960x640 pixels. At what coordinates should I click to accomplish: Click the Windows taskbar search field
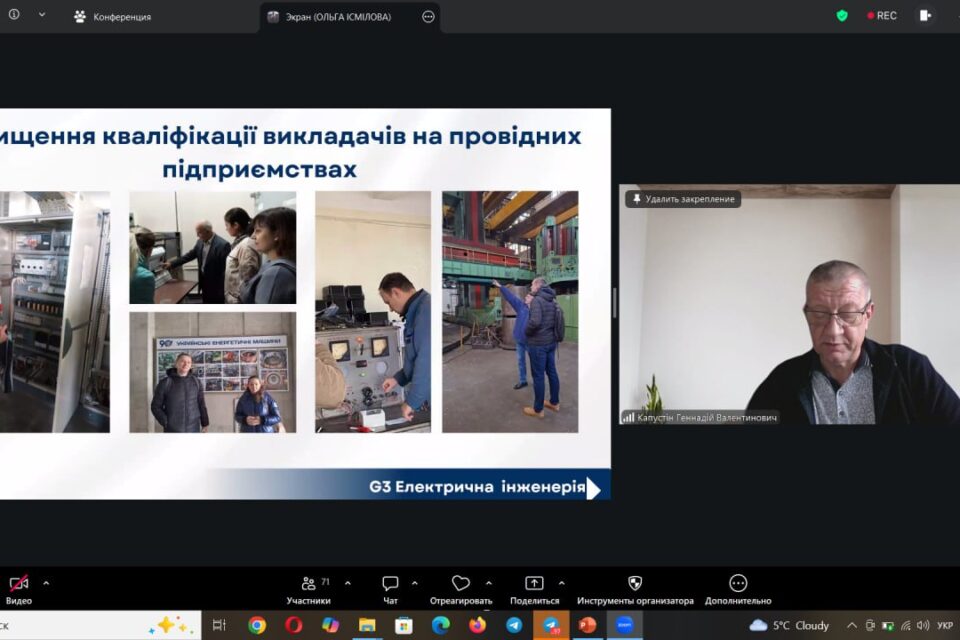coord(100,625)
